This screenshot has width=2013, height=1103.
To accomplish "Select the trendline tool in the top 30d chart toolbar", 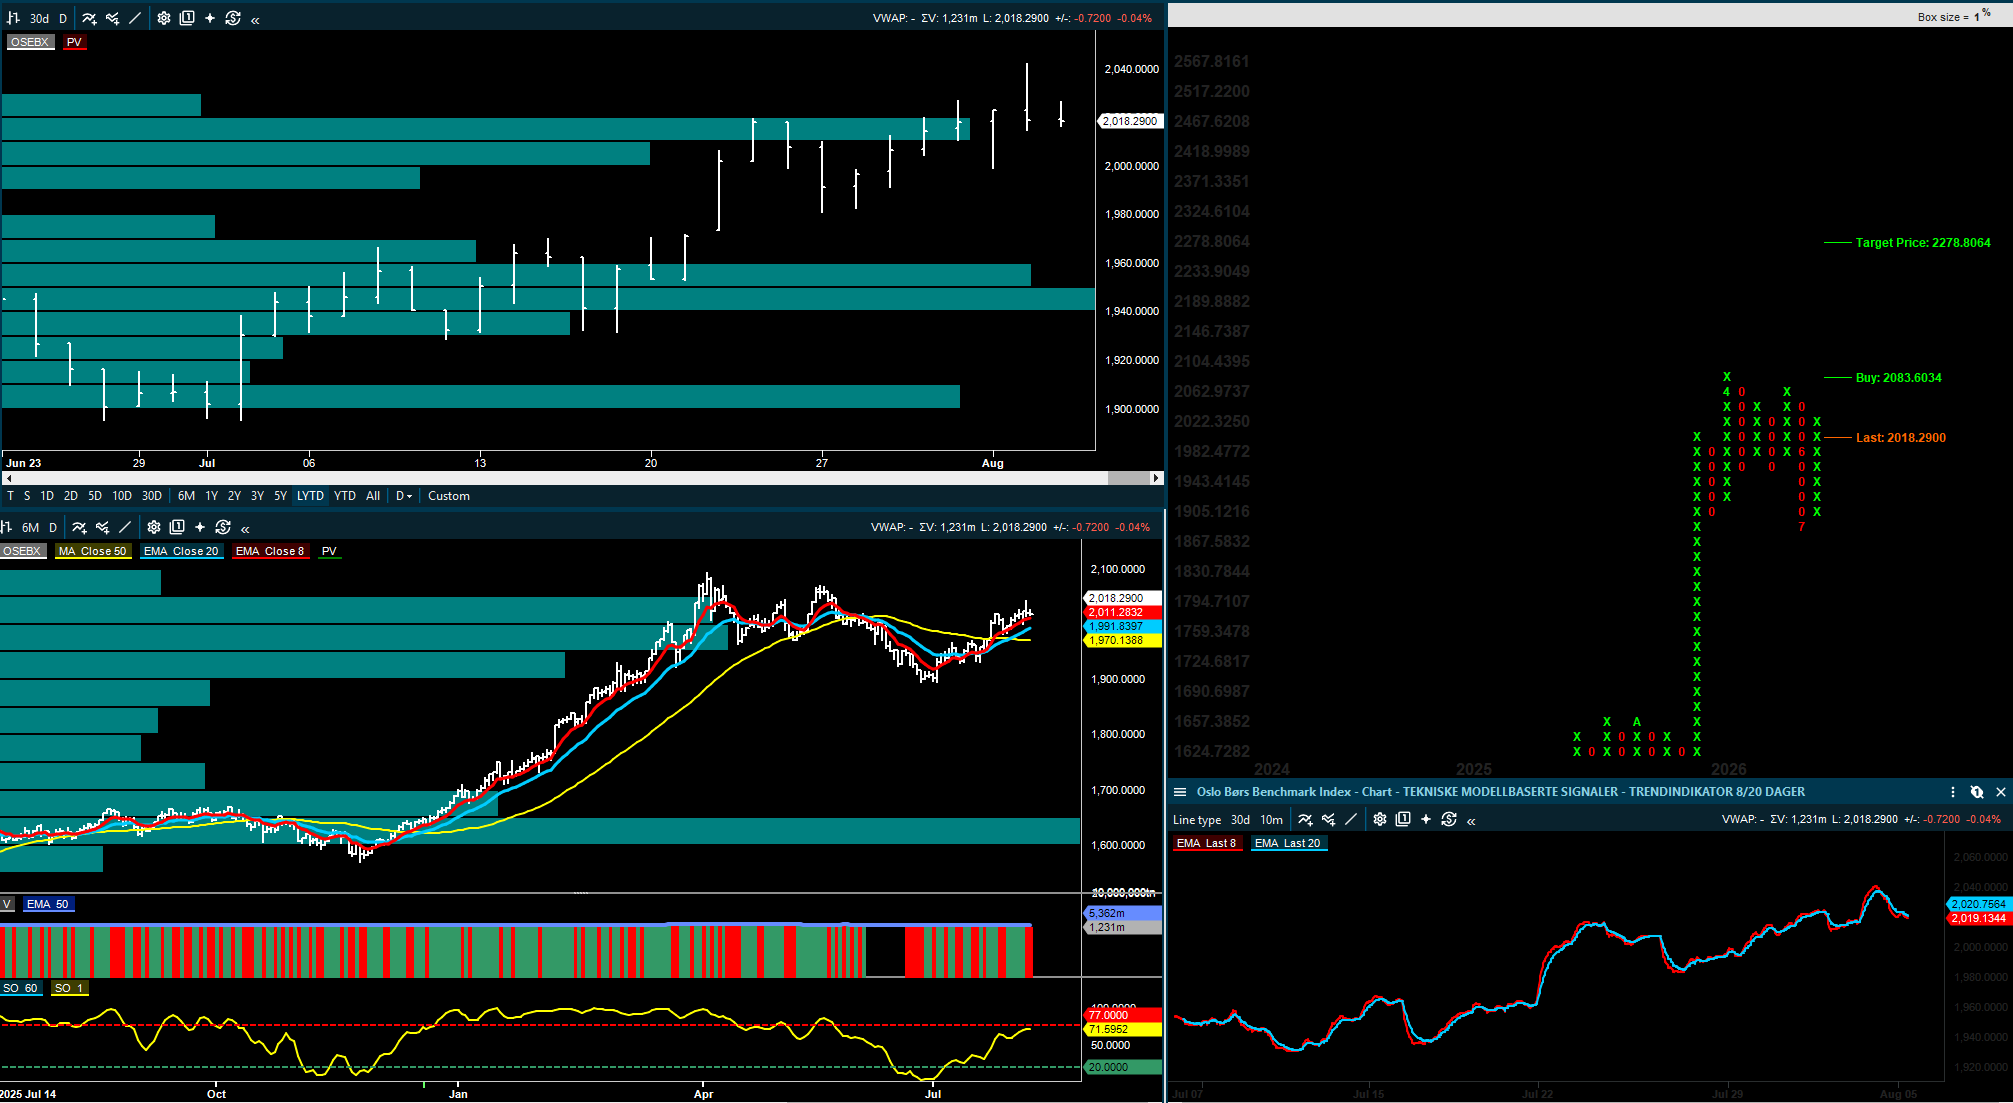I will click(135, 18).
